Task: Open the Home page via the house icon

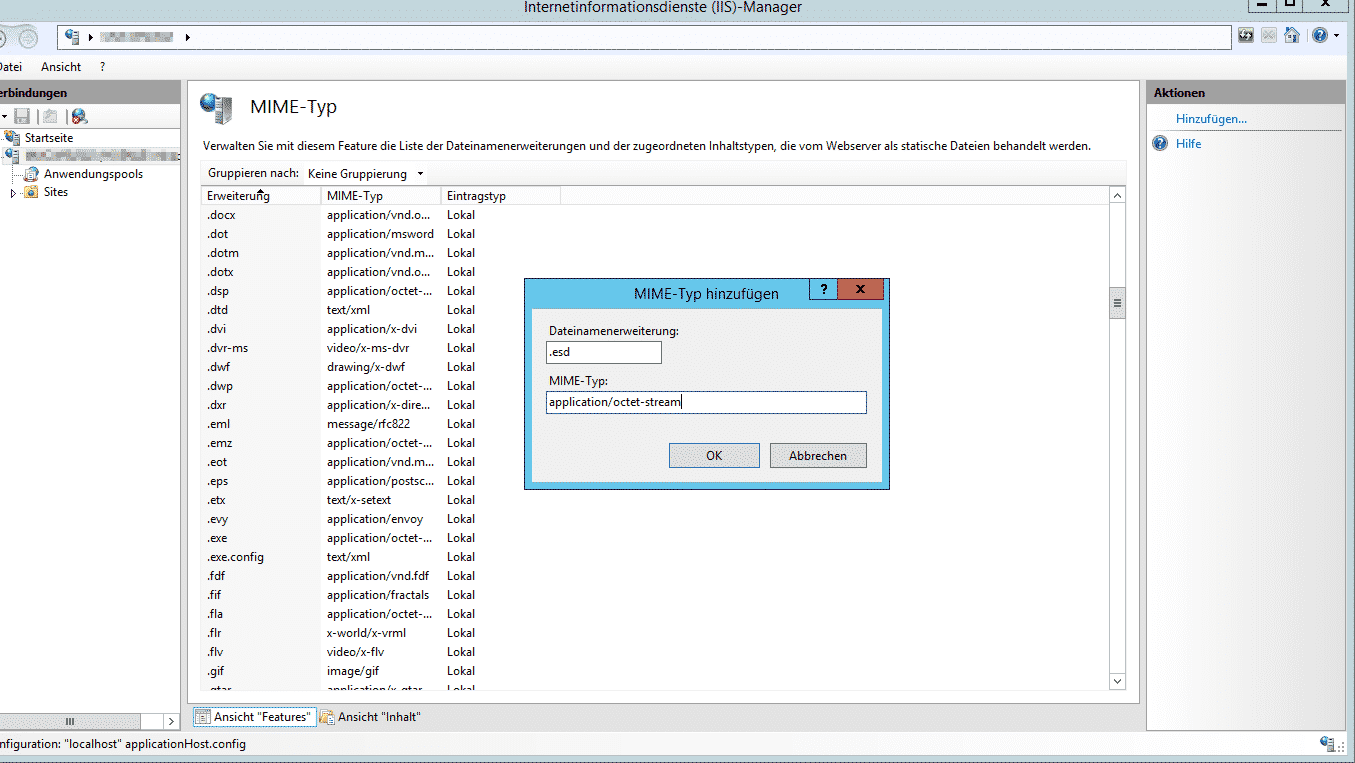Action: (x=1291, y=34)
